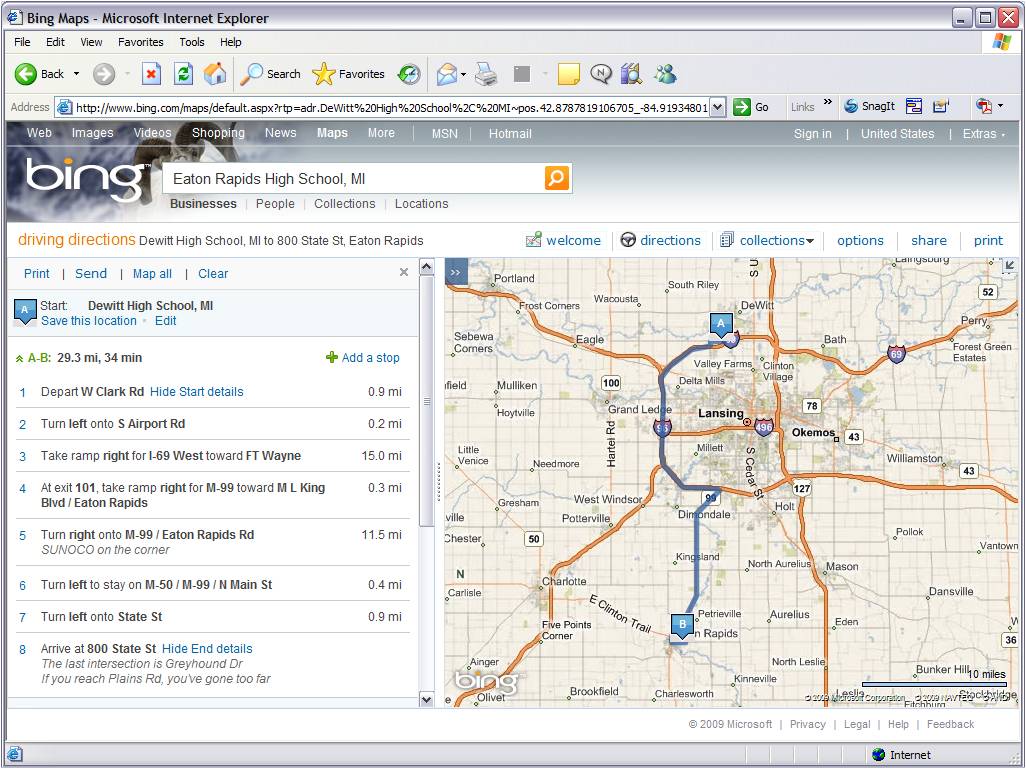Open the Back button history dropdown
Image resolution: width=1026 pixels, height=770 pixels.
[77, 74]
